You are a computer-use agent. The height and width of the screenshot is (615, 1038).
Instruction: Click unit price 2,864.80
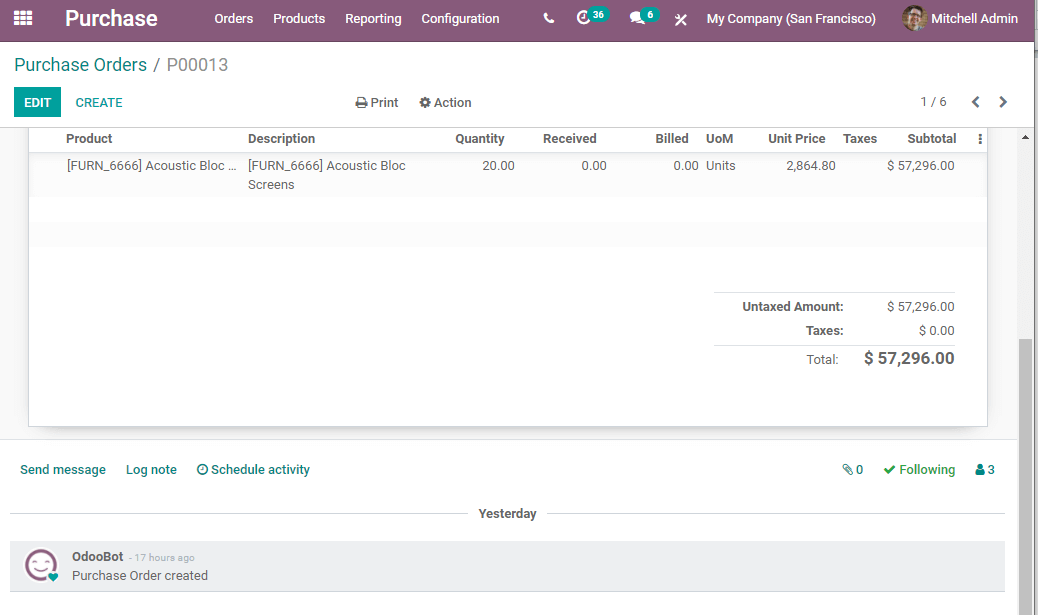811,166
